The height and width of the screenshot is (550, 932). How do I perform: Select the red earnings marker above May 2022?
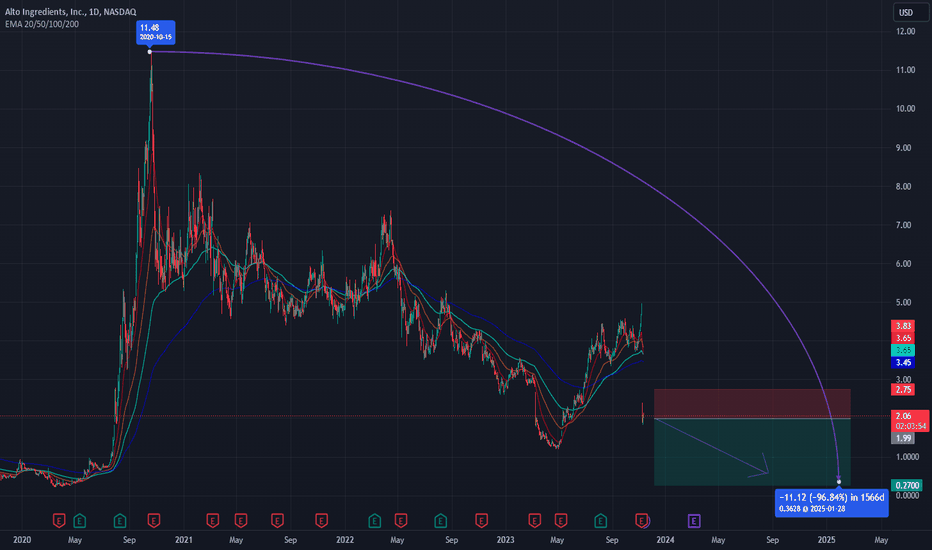pyautogui.click(x=401, y=521)
